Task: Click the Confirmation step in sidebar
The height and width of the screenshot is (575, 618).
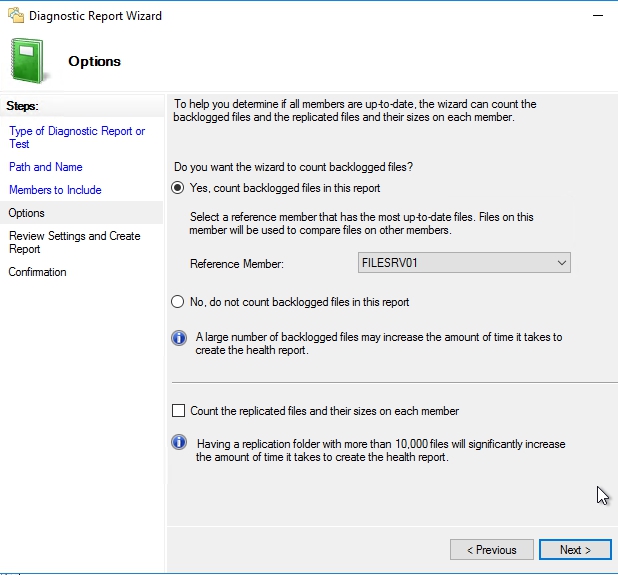Action: 38,272
